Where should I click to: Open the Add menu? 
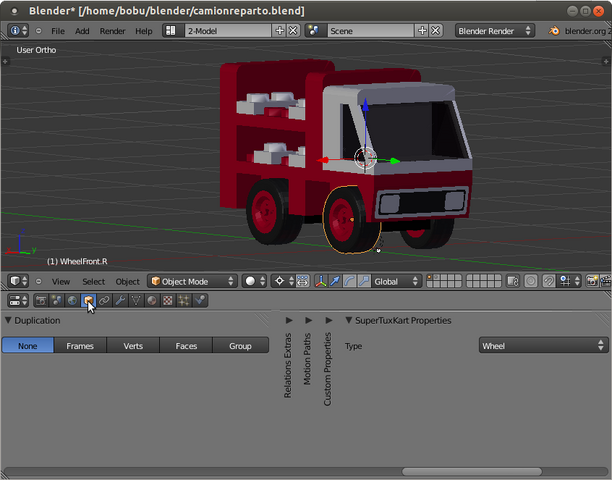(82, 31)
